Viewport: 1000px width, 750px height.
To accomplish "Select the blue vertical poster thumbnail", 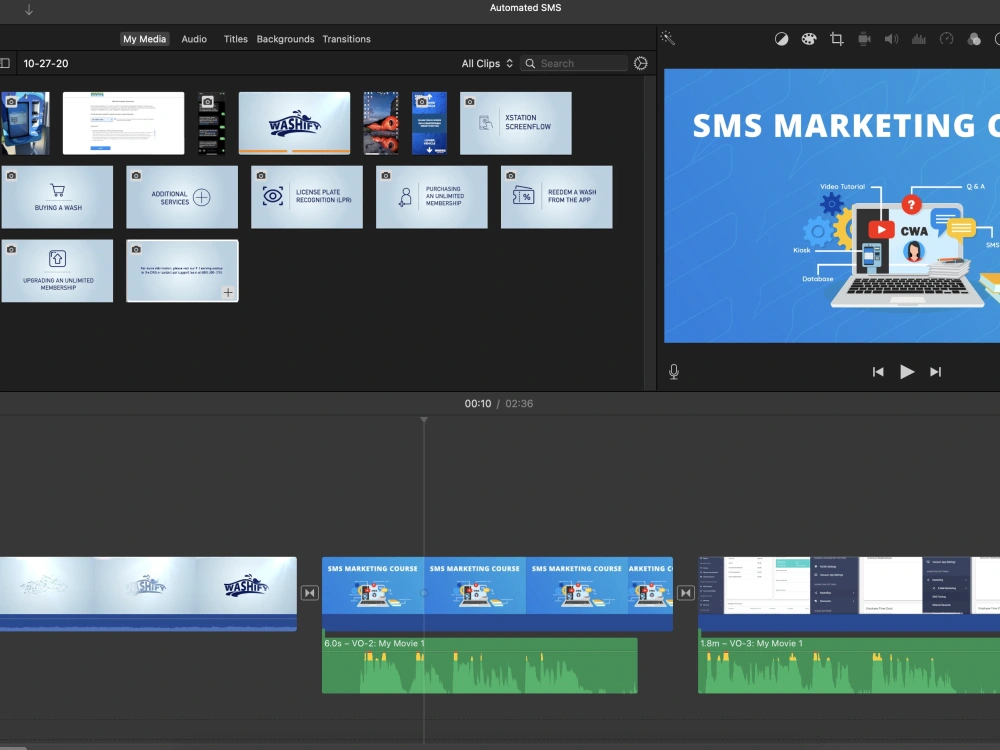I will pos(429,123).
